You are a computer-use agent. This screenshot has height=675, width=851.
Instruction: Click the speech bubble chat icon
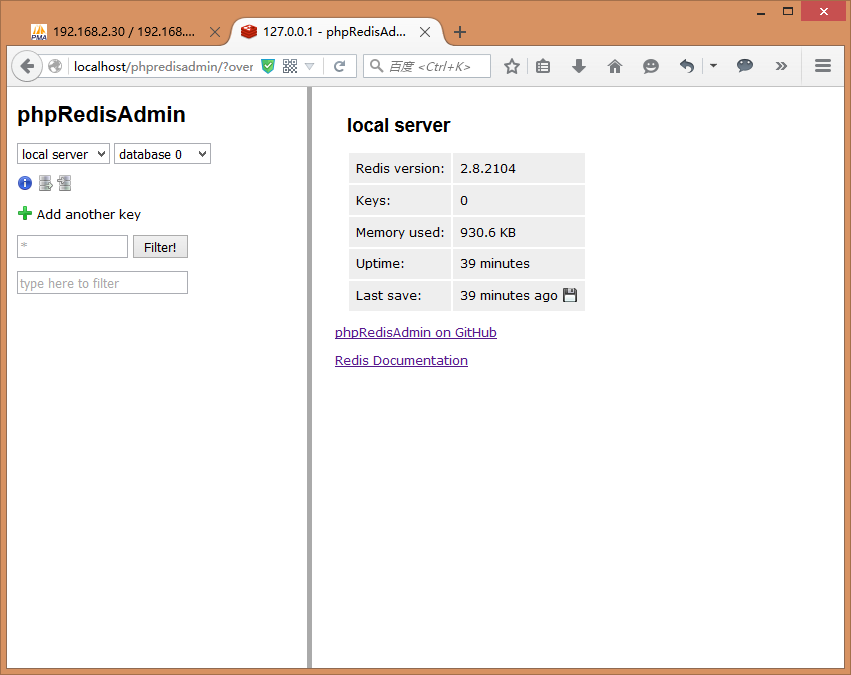click(x=745, y=66)
